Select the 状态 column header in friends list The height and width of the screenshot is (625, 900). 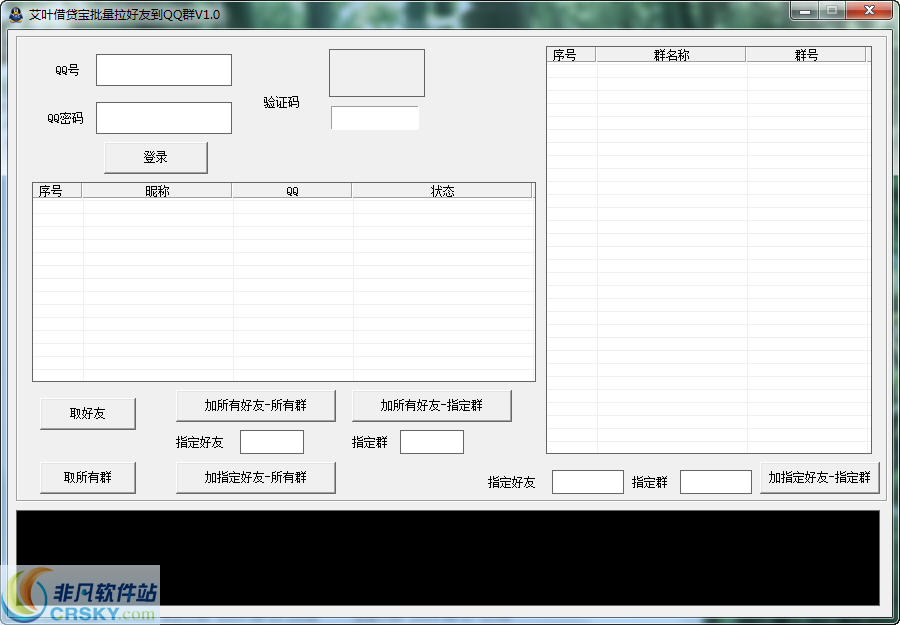pos(442,191)
